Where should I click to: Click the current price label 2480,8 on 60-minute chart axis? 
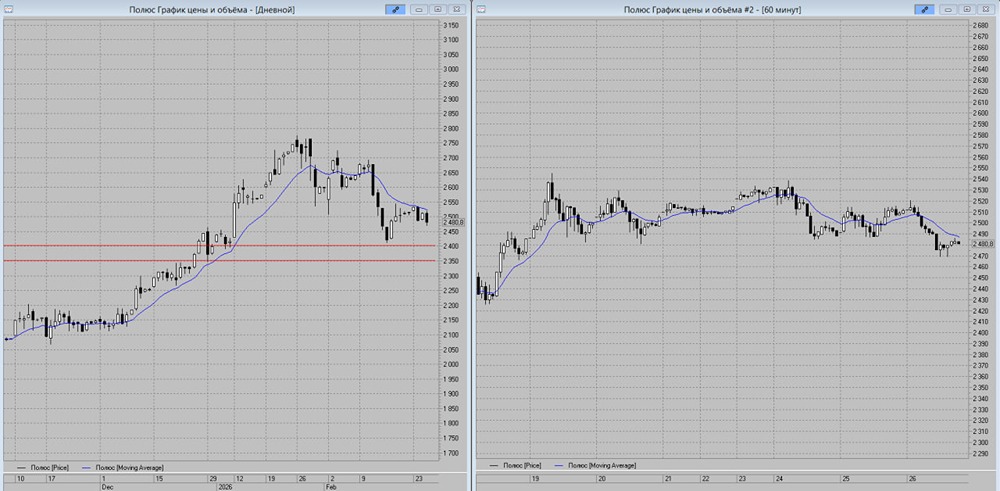point(982,244)
